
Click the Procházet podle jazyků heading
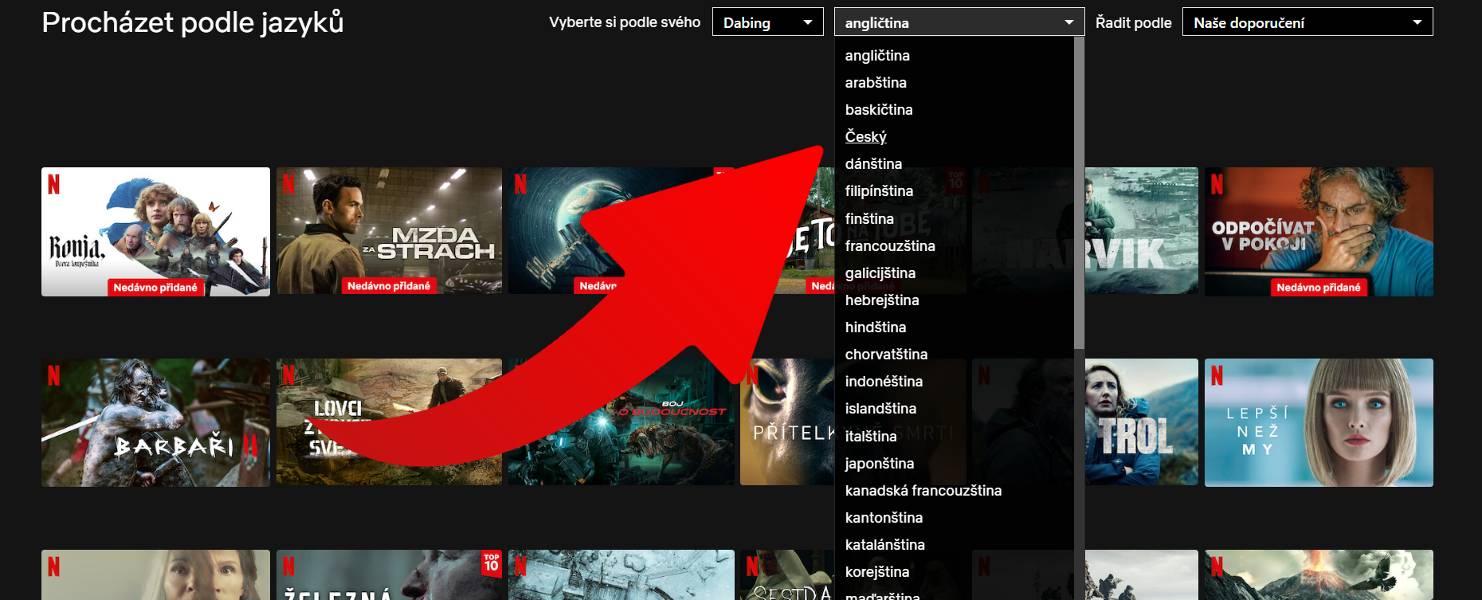(193, 22)
